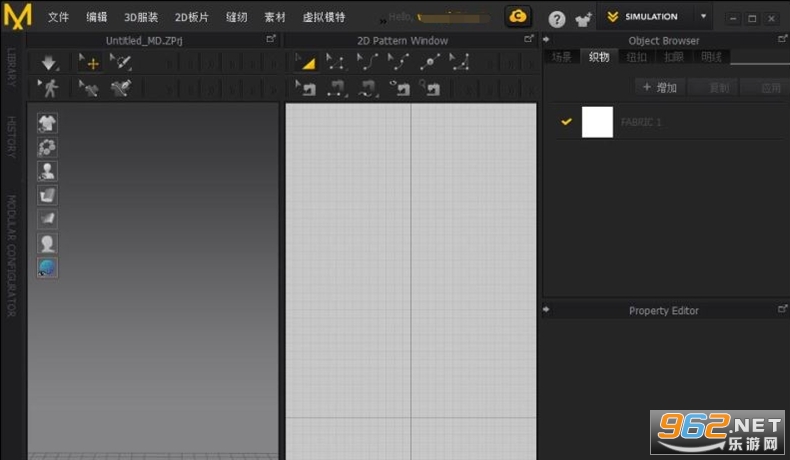Select the Edit Sewing tool with arrow
This screenshot has height=460, width=790.
click(x=306, y=89)
